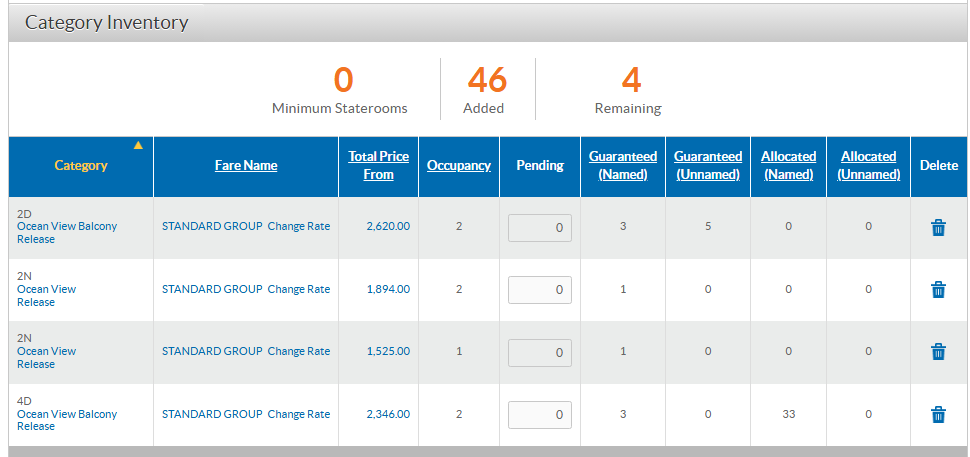Select the Remaining count 4

tap(631, 80)
